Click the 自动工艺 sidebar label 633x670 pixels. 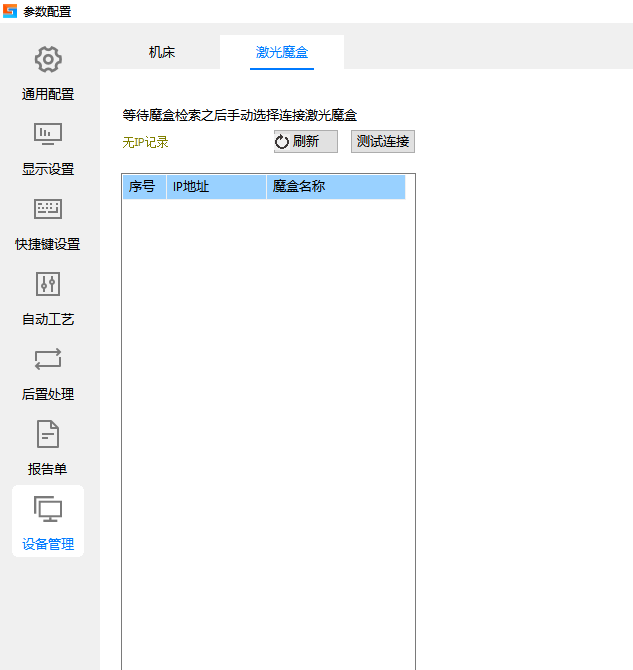click(48, 319)
